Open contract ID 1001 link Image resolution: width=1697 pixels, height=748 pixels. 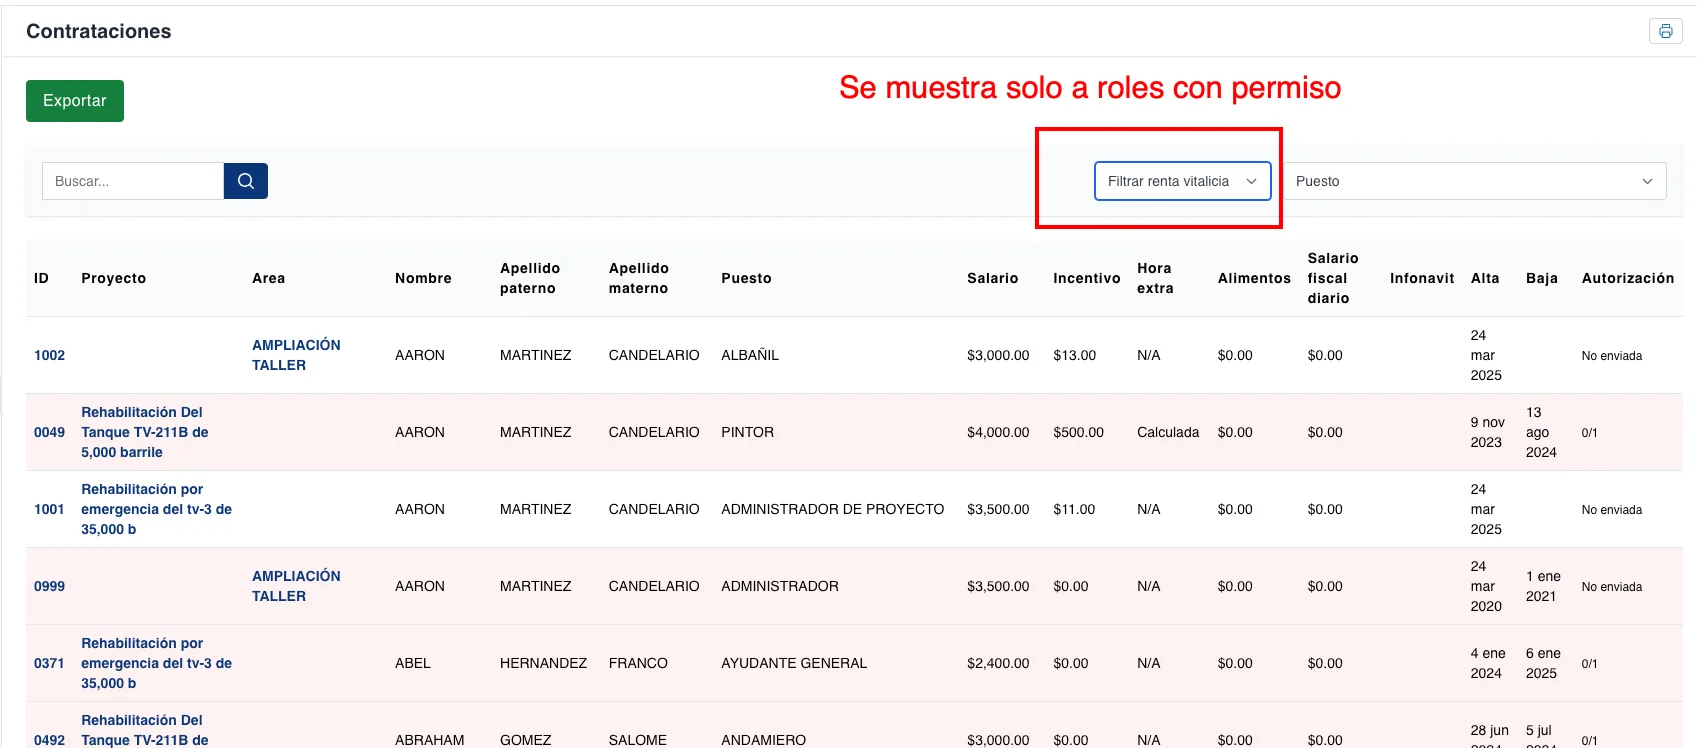coord(49,509)
